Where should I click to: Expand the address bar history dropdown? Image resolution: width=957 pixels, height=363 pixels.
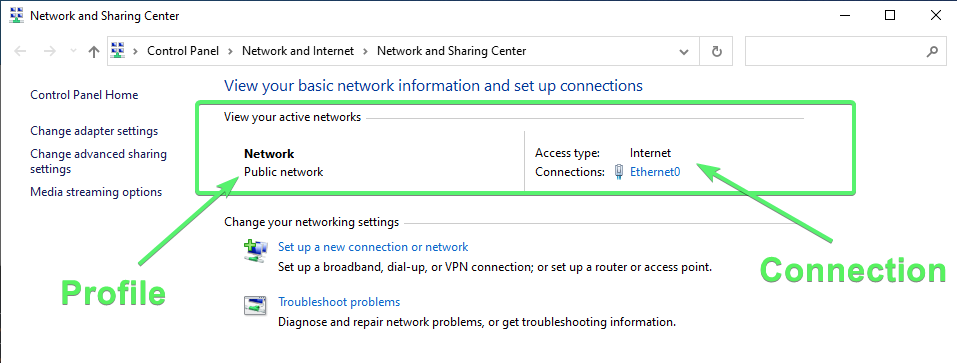684,52
